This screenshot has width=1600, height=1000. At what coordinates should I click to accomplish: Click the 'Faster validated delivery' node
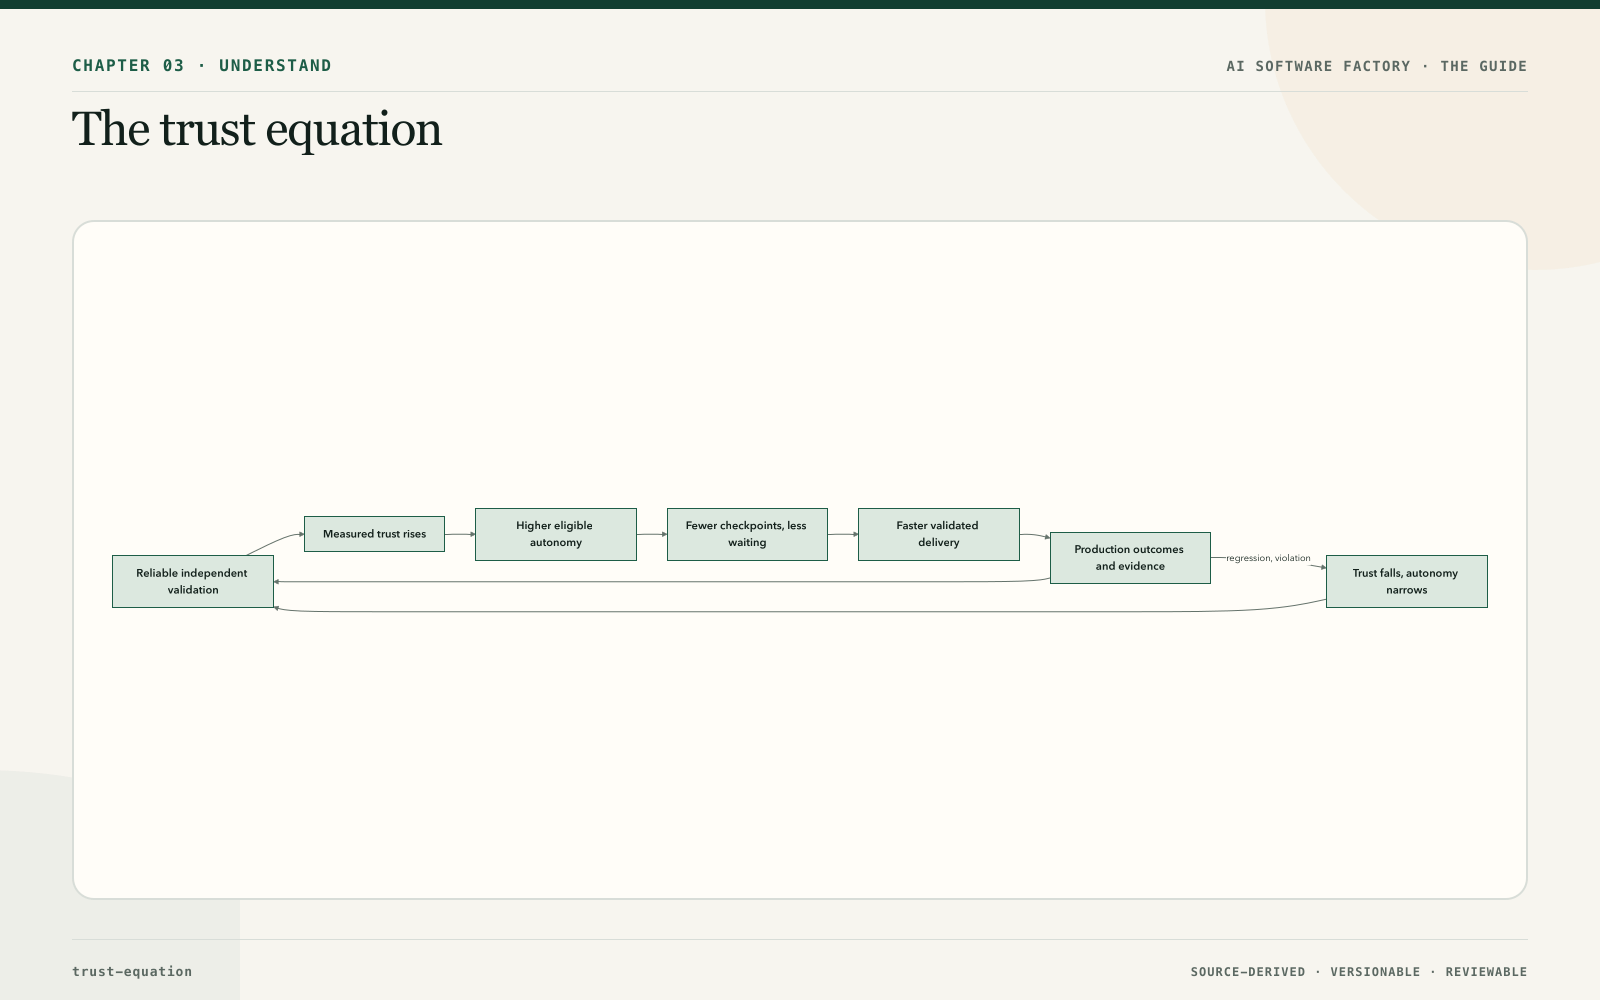939,534
